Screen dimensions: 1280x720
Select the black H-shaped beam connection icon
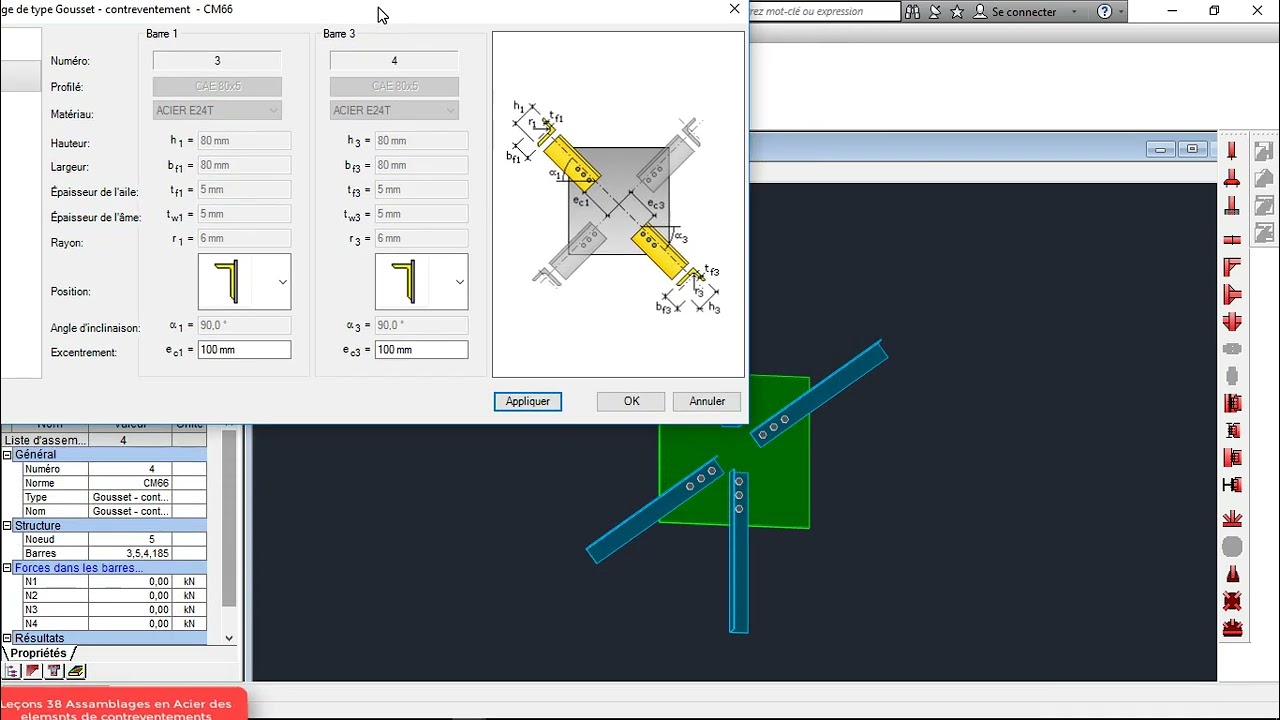[1232, 485]
